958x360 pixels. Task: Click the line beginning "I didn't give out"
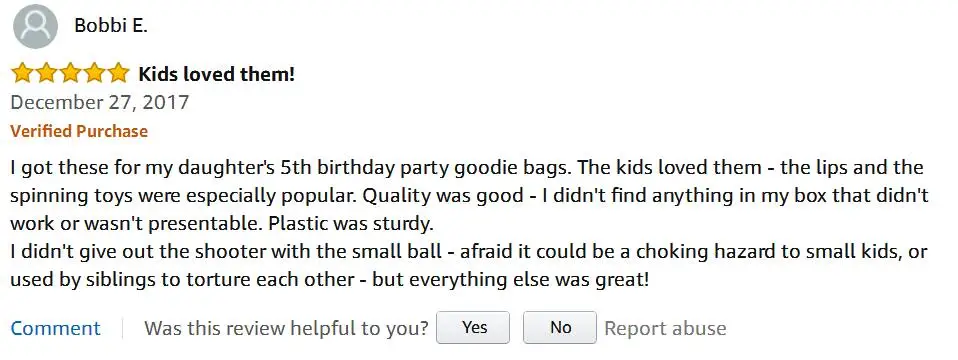[469, 252]
